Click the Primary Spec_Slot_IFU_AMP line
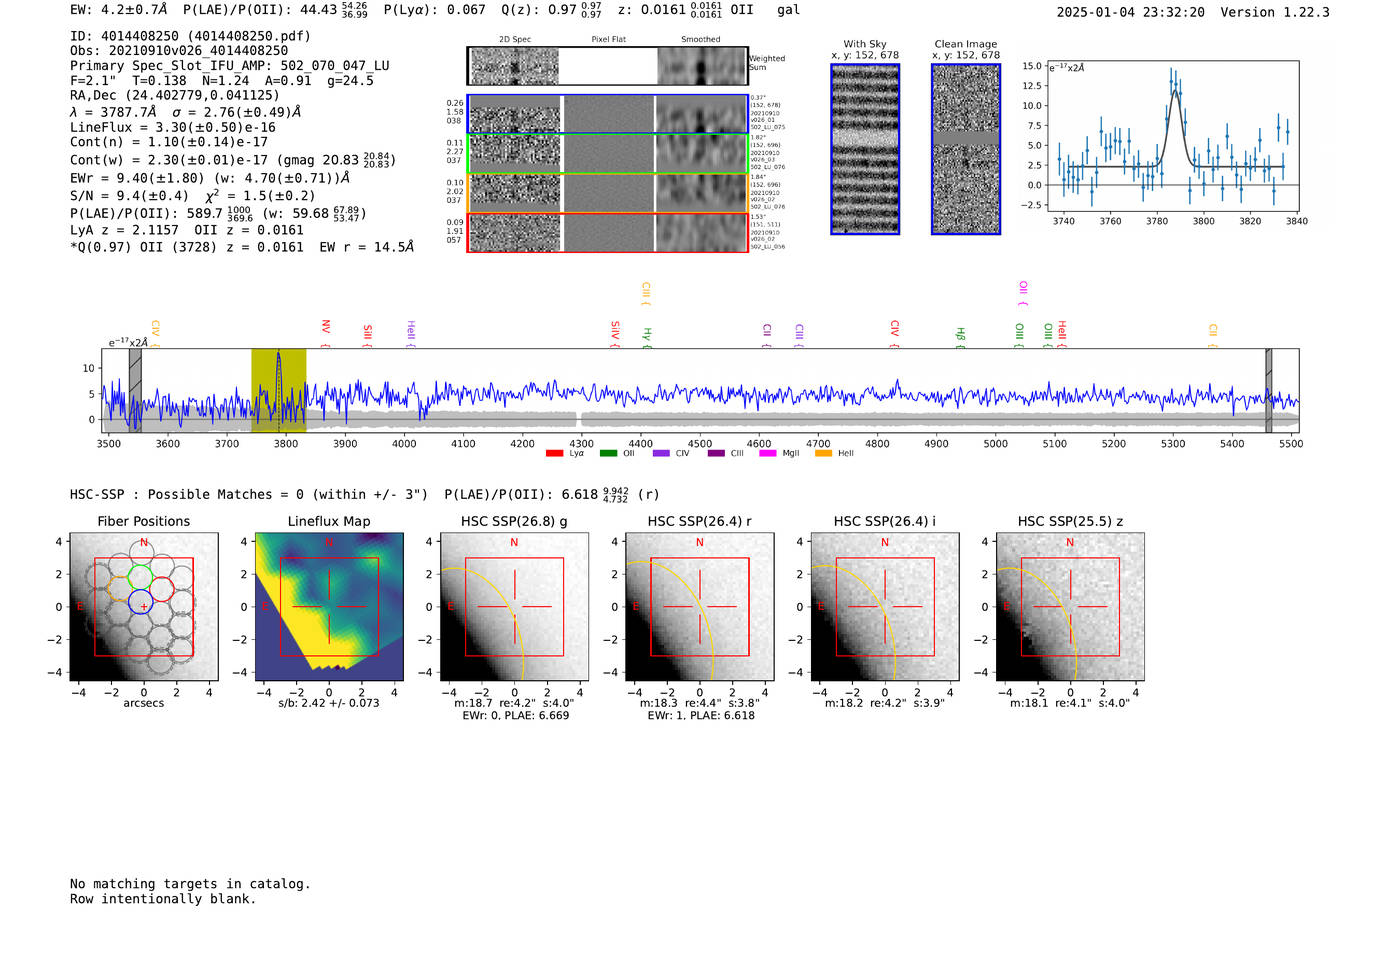This screenshot has height=953, width=1400. (x=230, y=66)
